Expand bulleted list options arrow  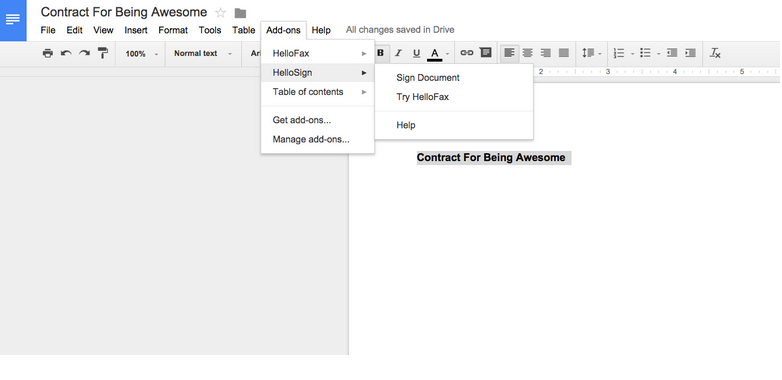[658, 54]
